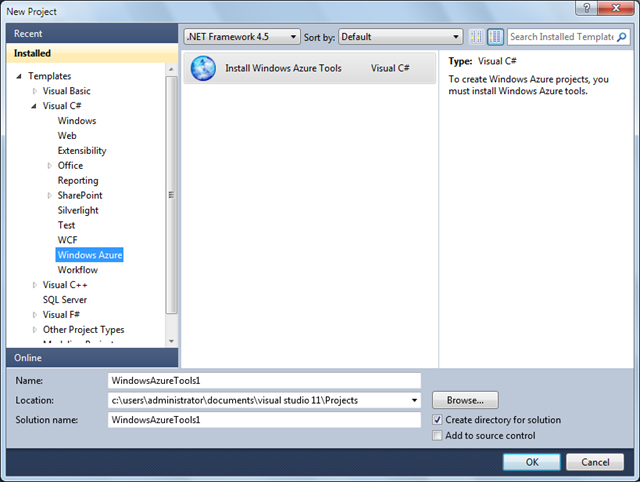Click the Windows Azure globe icon
Screen dimensions: 640x482
click(203, 68)
